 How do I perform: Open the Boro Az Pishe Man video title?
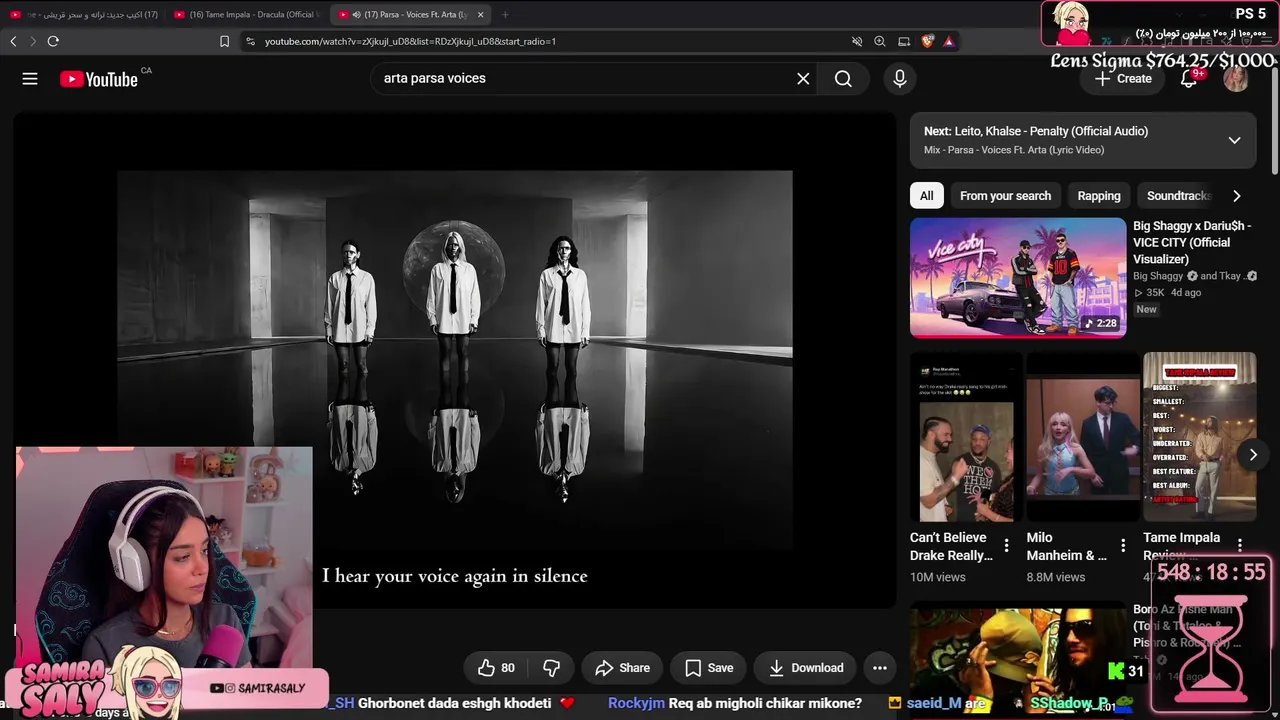tap(1189, 626)
